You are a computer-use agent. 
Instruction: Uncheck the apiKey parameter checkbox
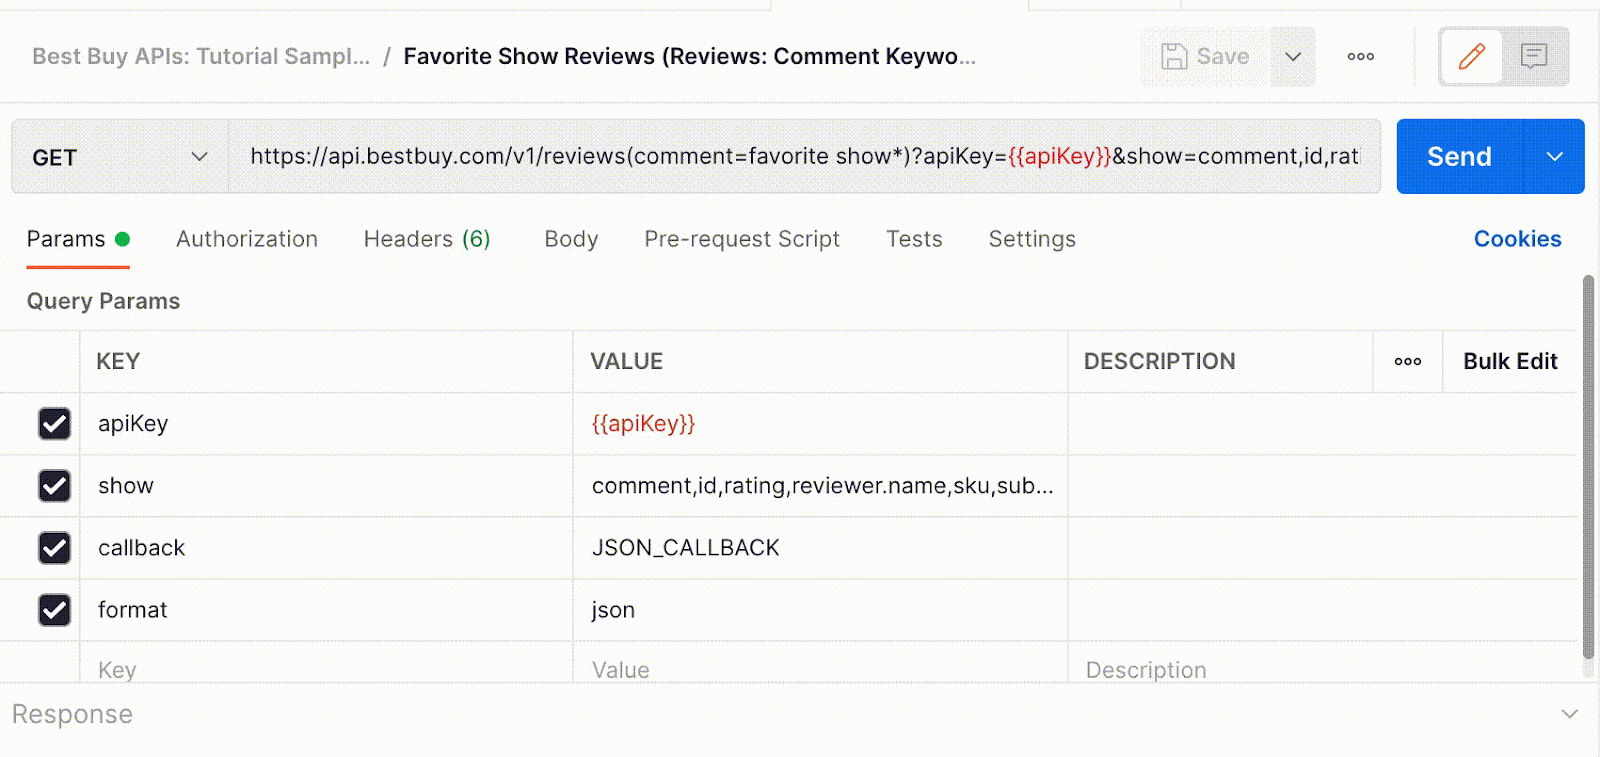[x=54, y=424]
